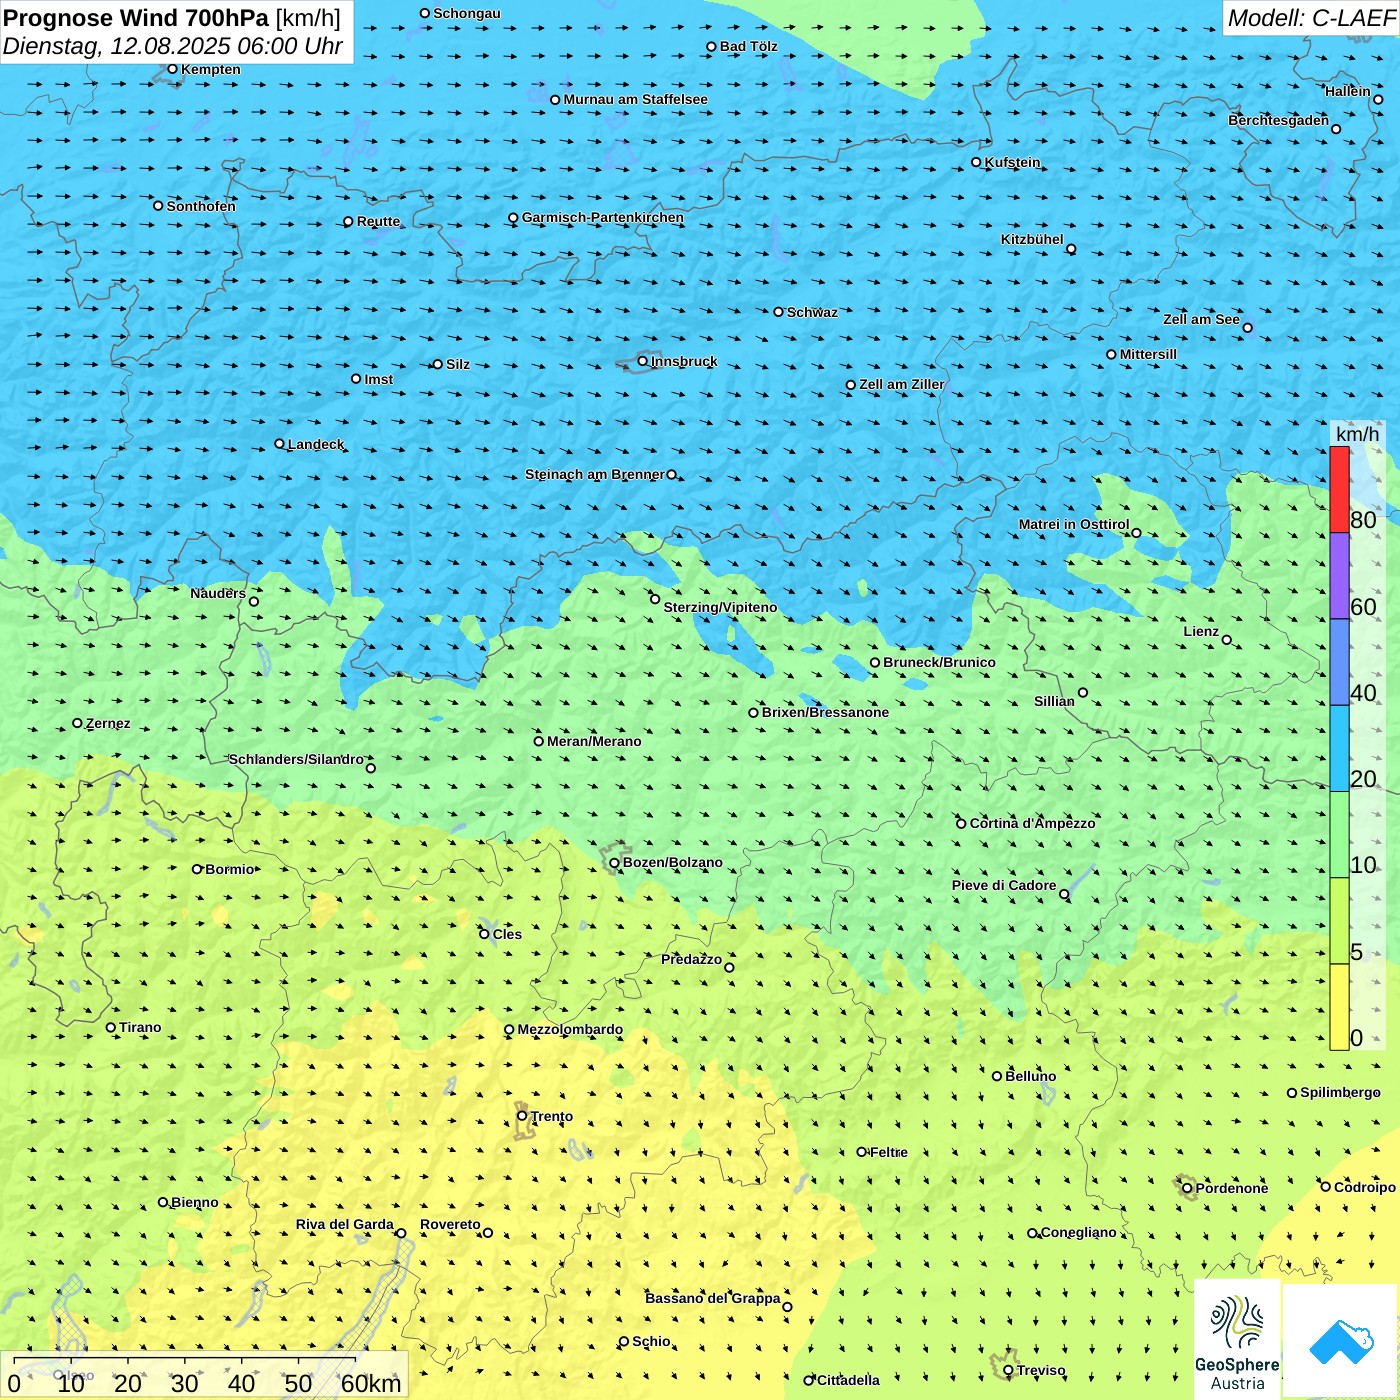Click the Matrei in Osttirol label
The image size is (1400, 1400).
point(1073,524)
